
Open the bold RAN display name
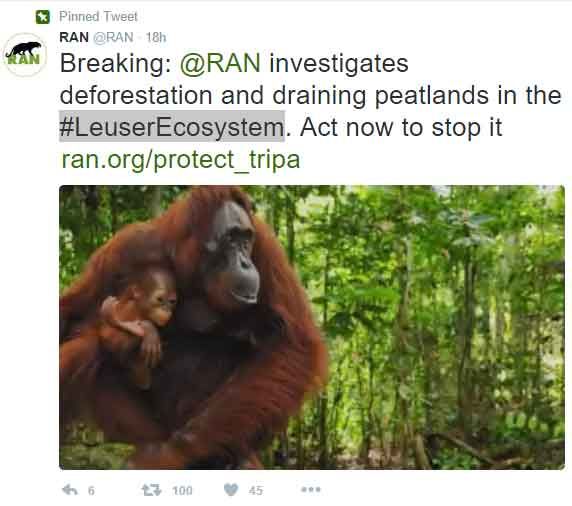[x=74, y=37]
